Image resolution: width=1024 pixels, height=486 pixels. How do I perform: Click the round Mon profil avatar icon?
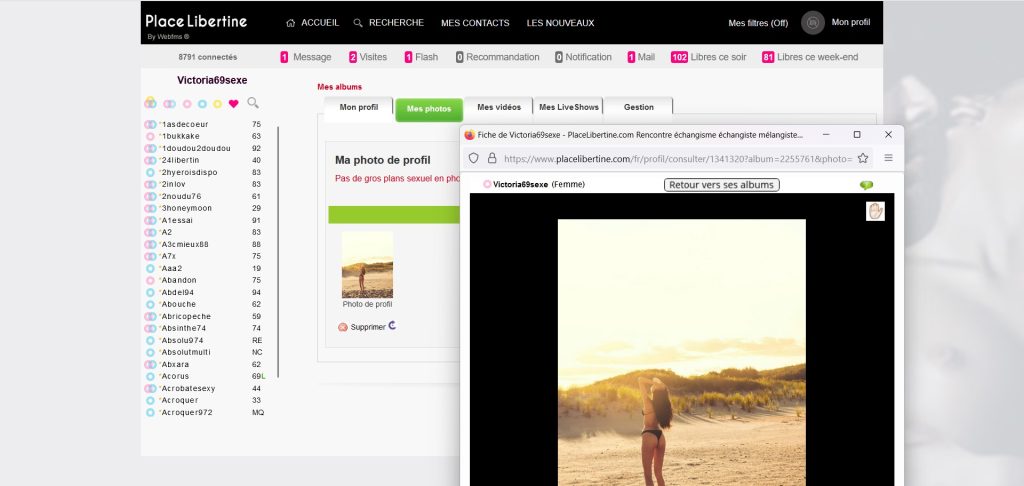(813, 23)
